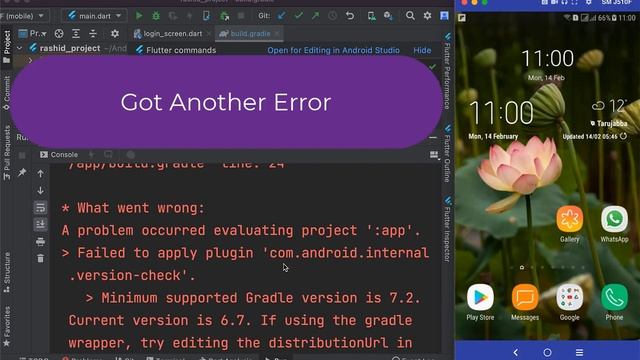
Task: Open Project panel options gear
Action: point(115,33)
